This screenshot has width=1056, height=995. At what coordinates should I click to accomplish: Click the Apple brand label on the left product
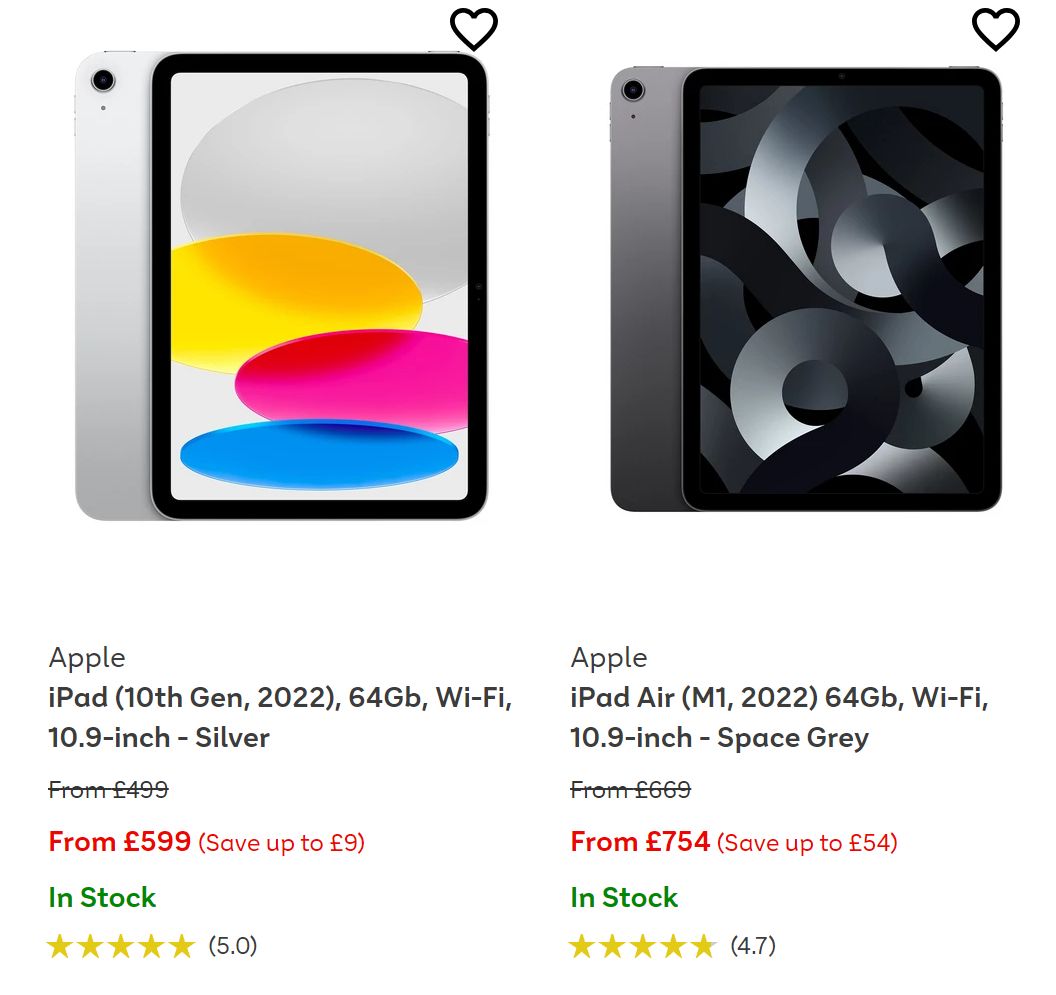[87, 658]
